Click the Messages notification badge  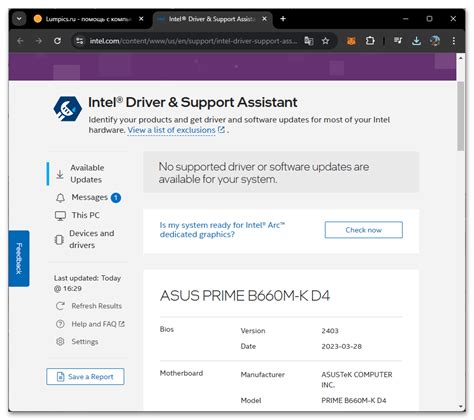[116, 198]
